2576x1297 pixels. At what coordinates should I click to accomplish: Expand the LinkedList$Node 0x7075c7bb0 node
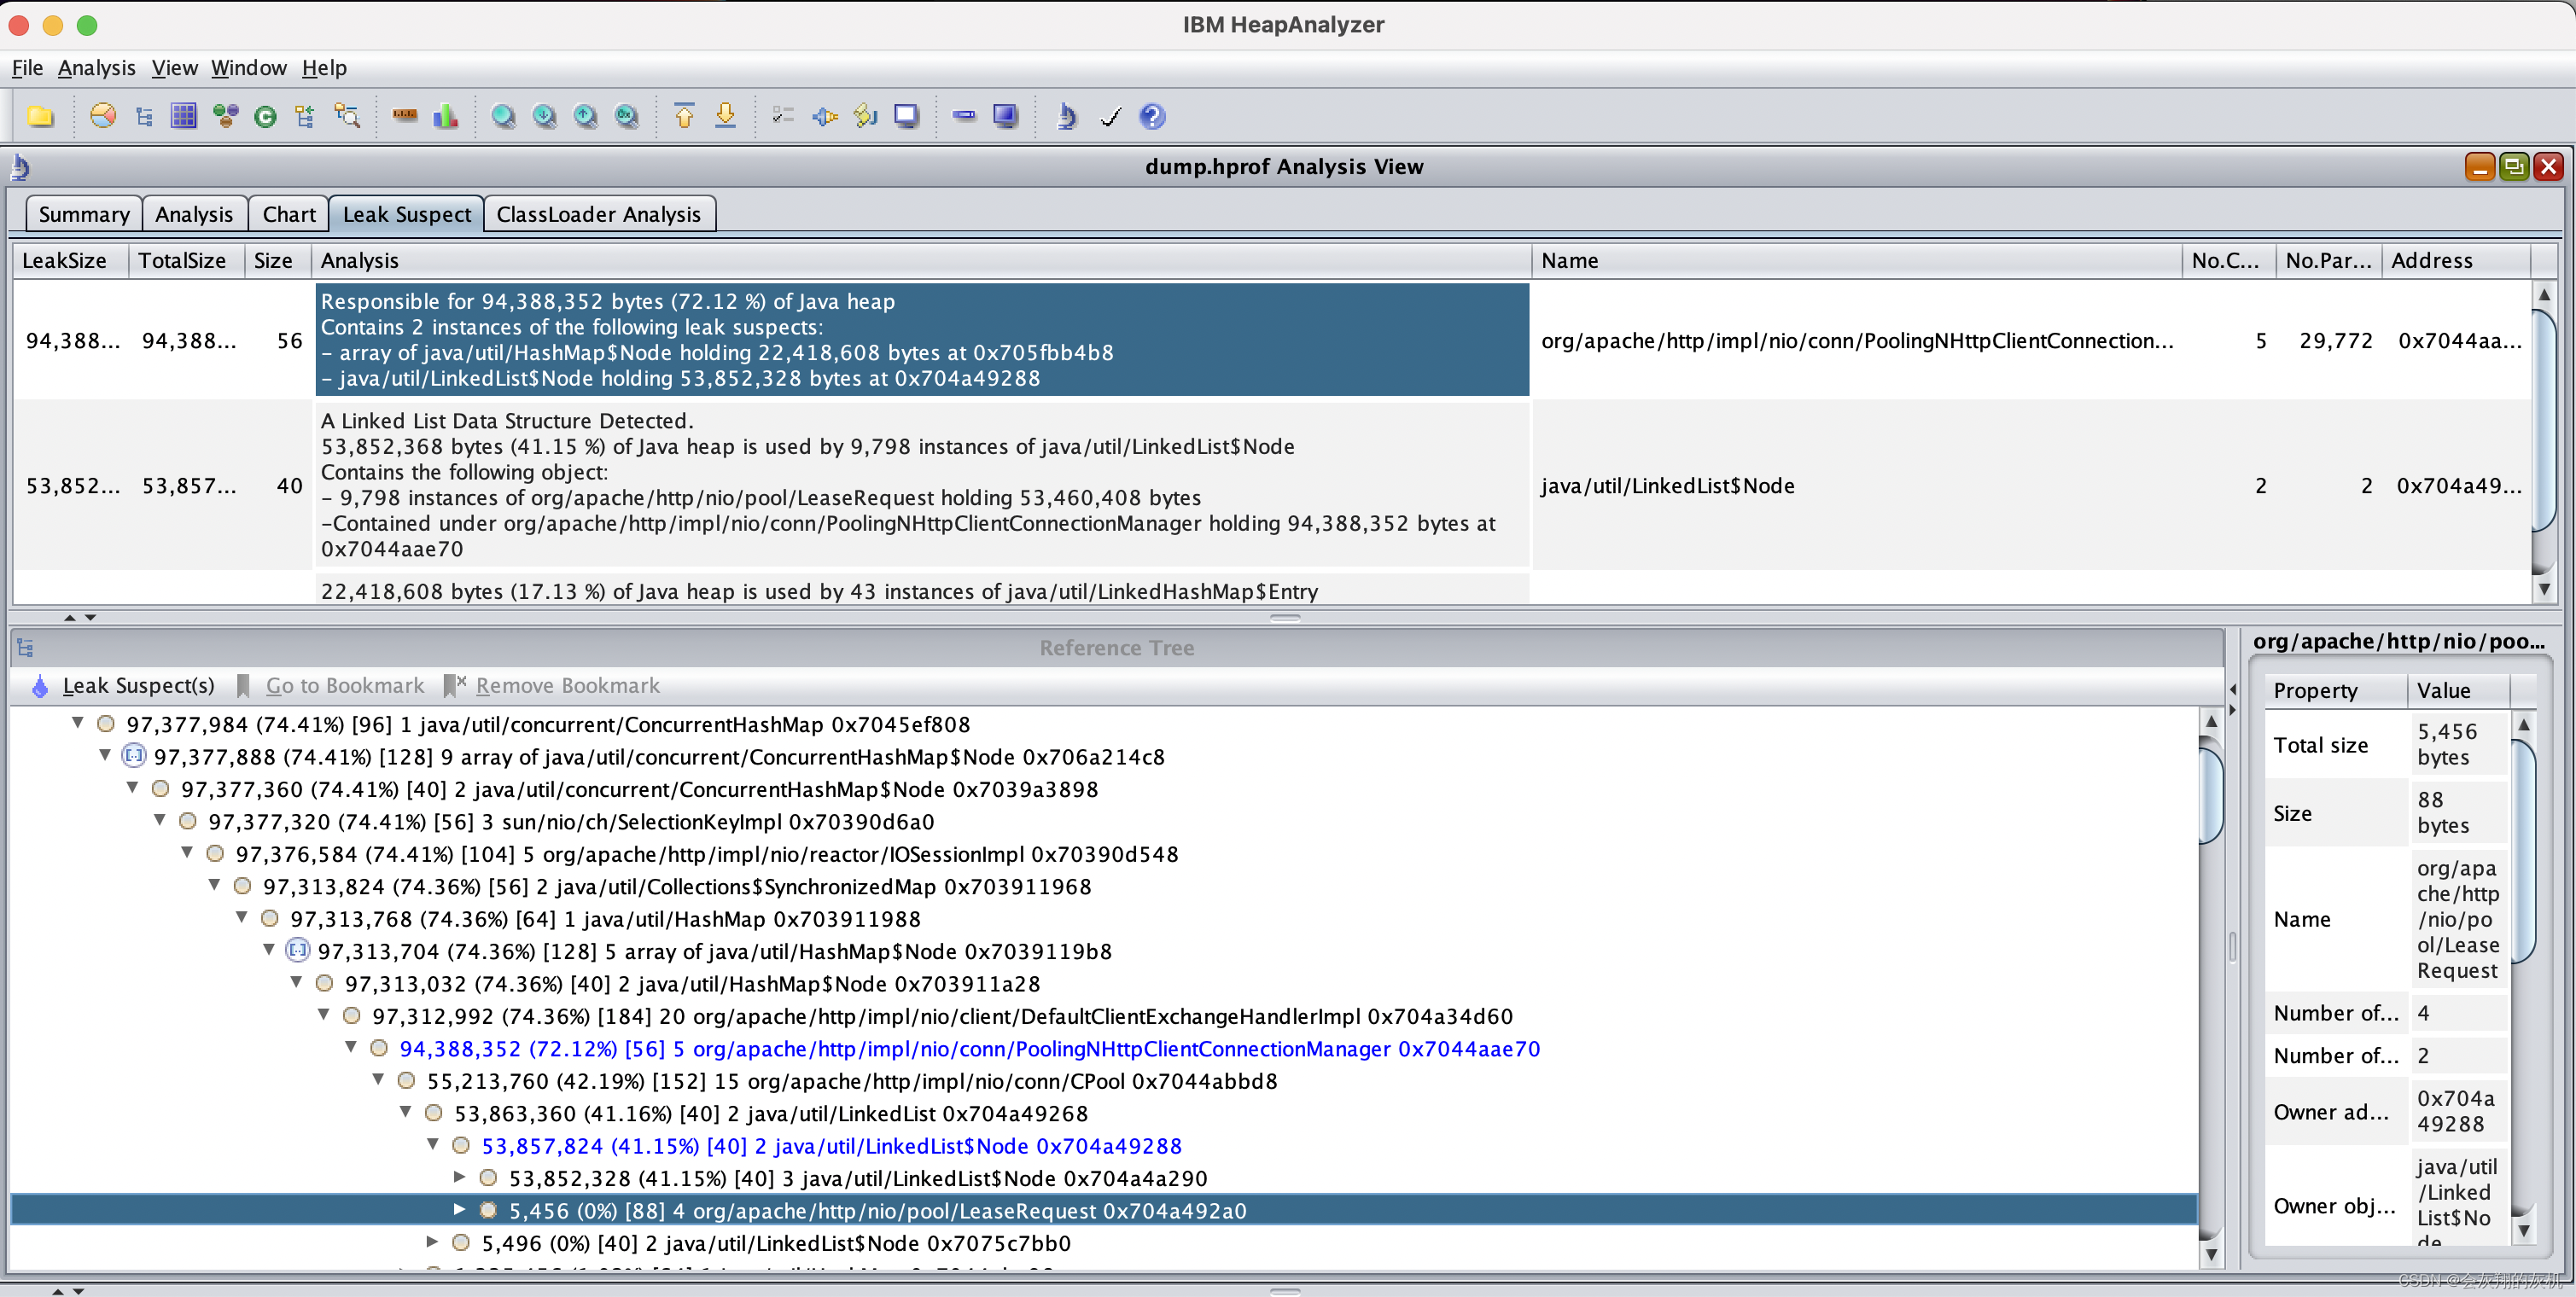(x=432, y=1242)
